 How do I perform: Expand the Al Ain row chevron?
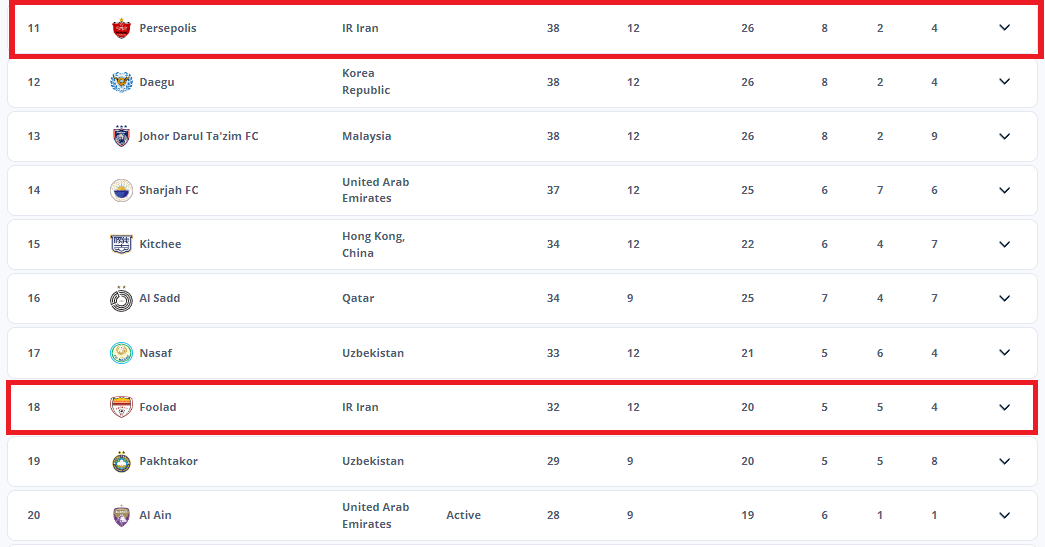(1004, 515)
